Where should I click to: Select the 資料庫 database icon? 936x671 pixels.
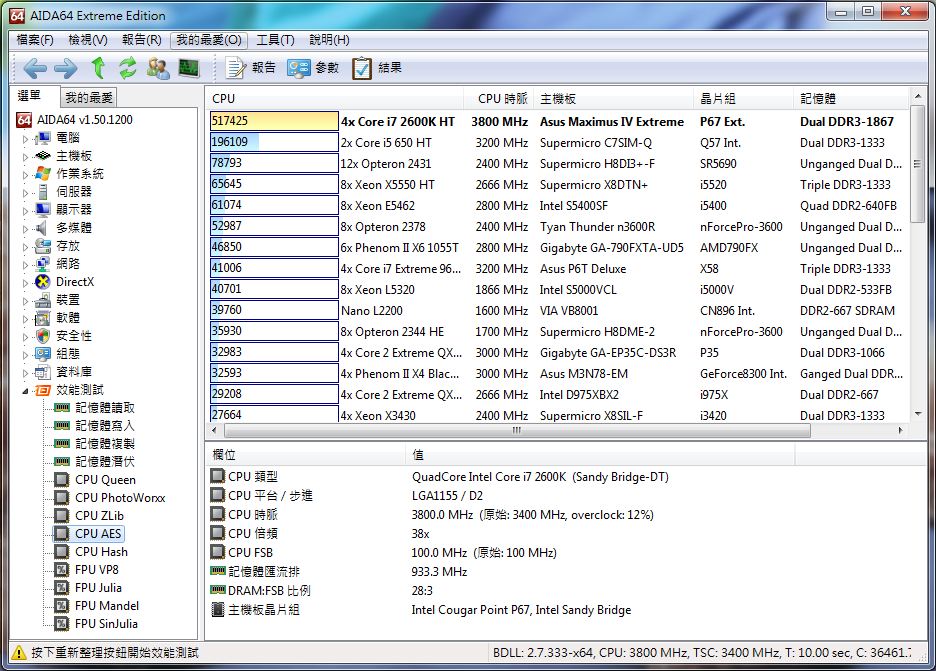(x=42, y=372)
